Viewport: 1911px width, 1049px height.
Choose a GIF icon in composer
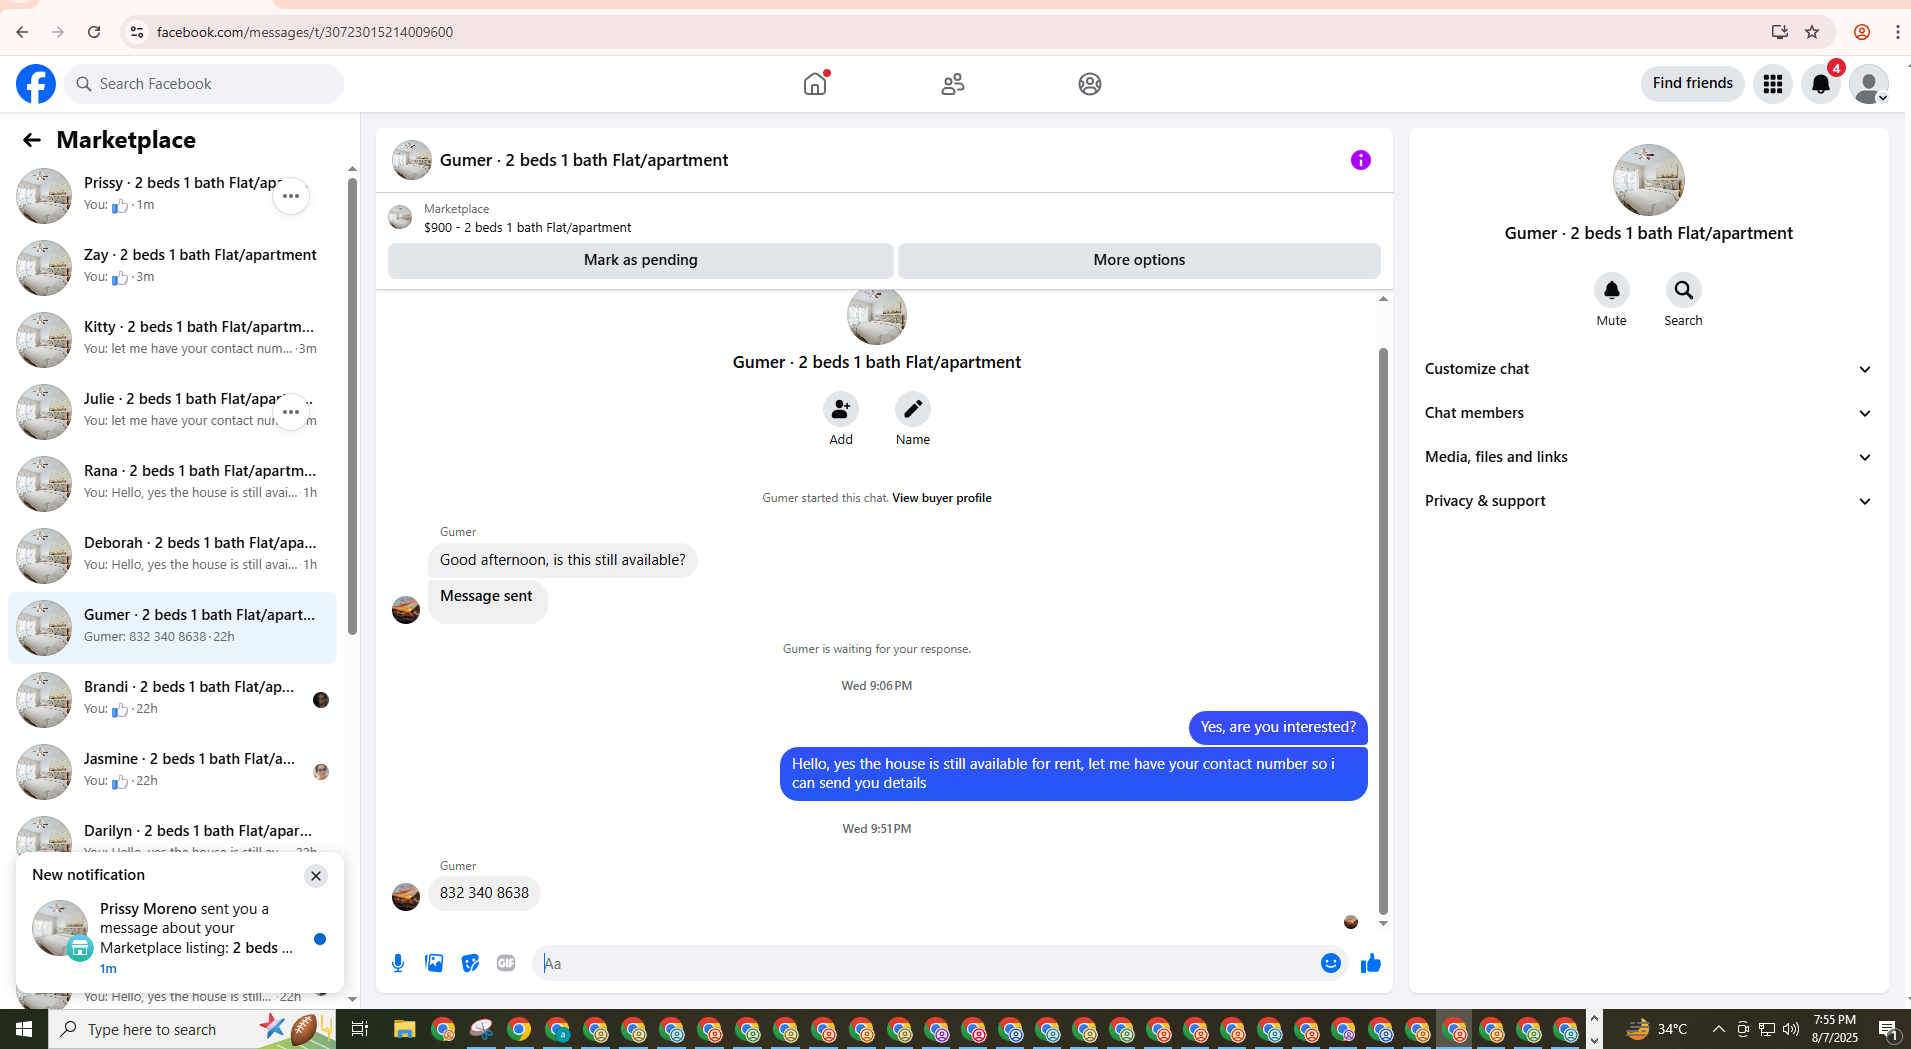coord(506,963)
